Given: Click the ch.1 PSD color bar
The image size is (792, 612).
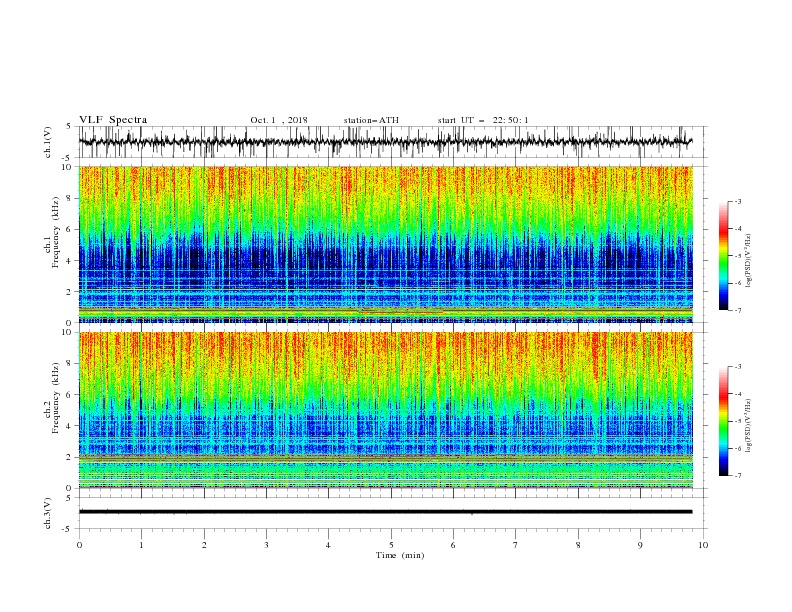Looking at the screenshot, I should [x=724, y=256].
